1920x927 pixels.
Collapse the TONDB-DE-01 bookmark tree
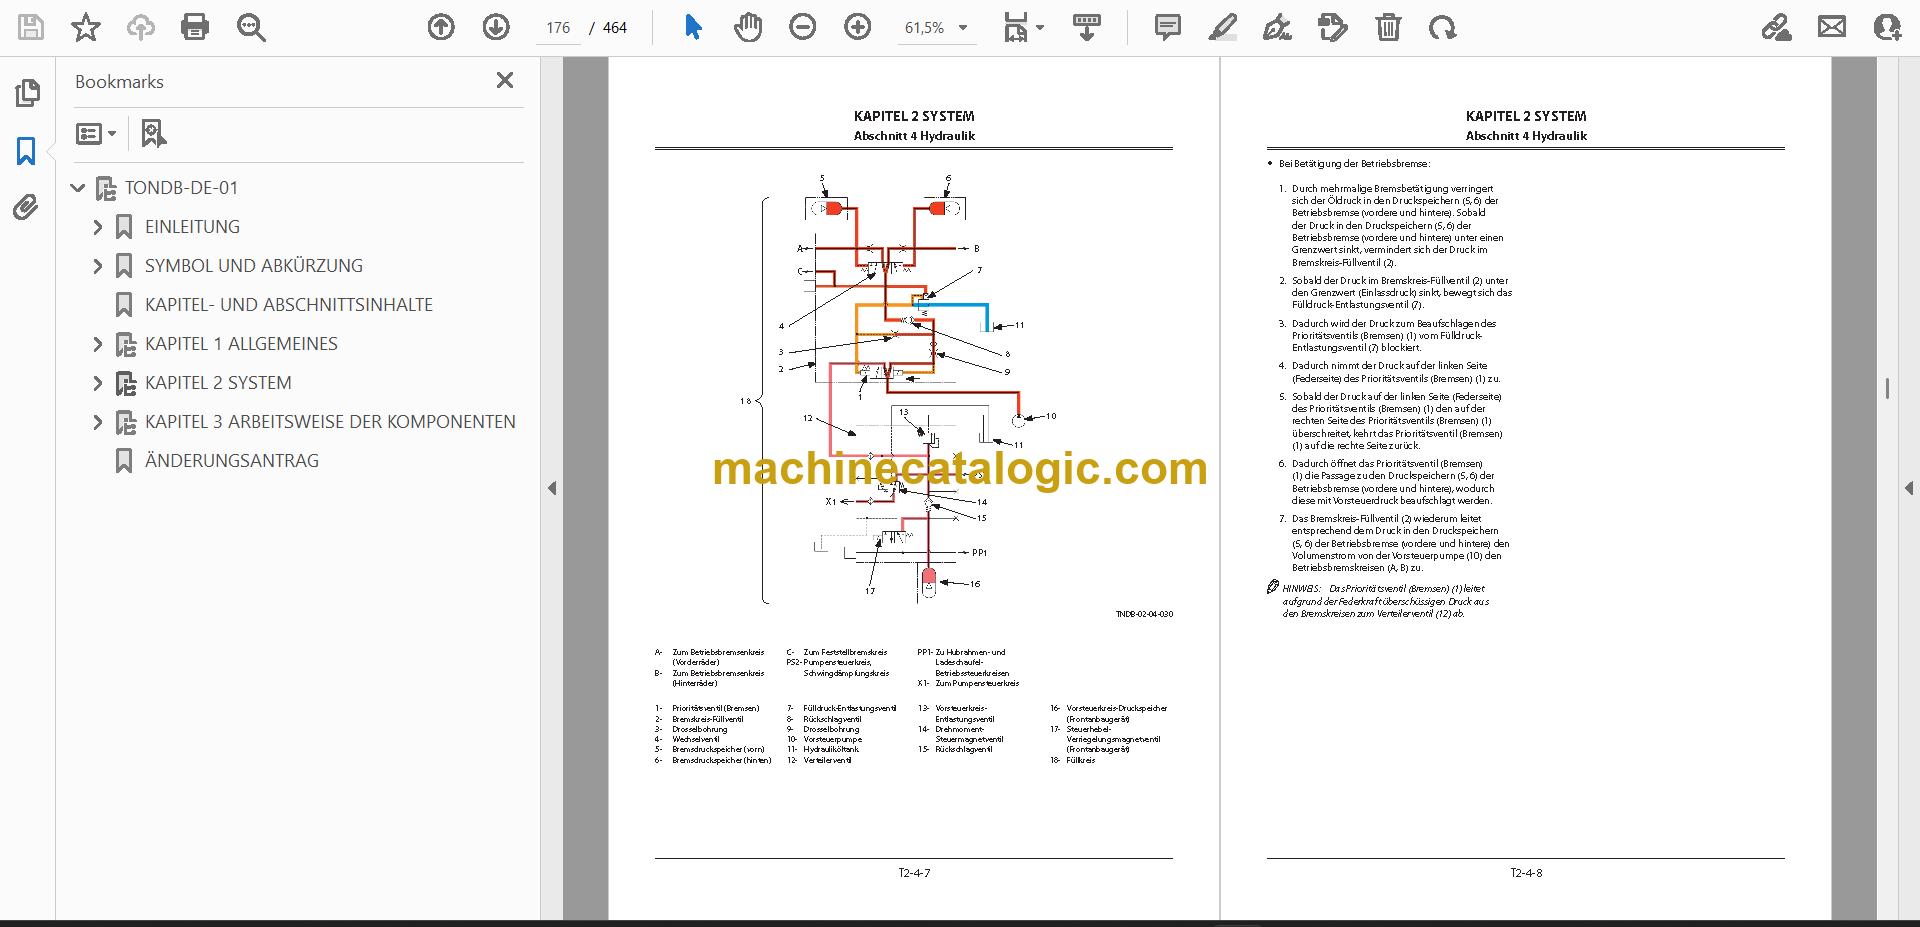[x=78, y=188]
